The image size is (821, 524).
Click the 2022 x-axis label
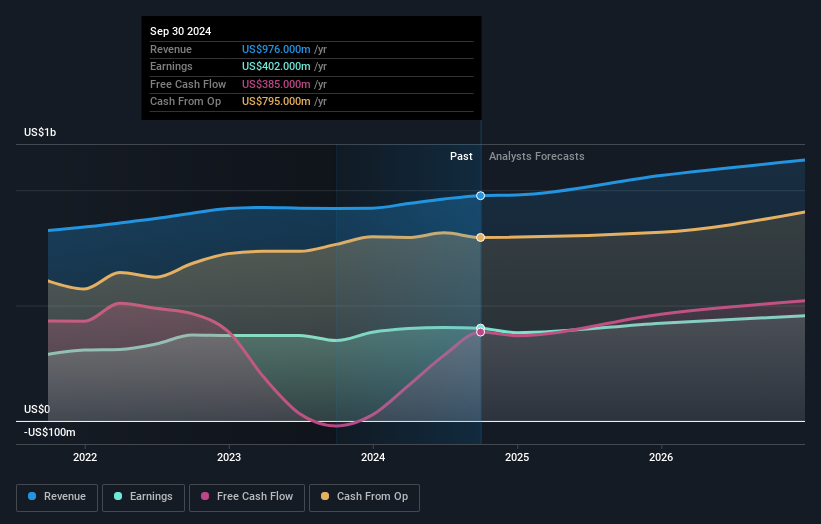[85, 458]
